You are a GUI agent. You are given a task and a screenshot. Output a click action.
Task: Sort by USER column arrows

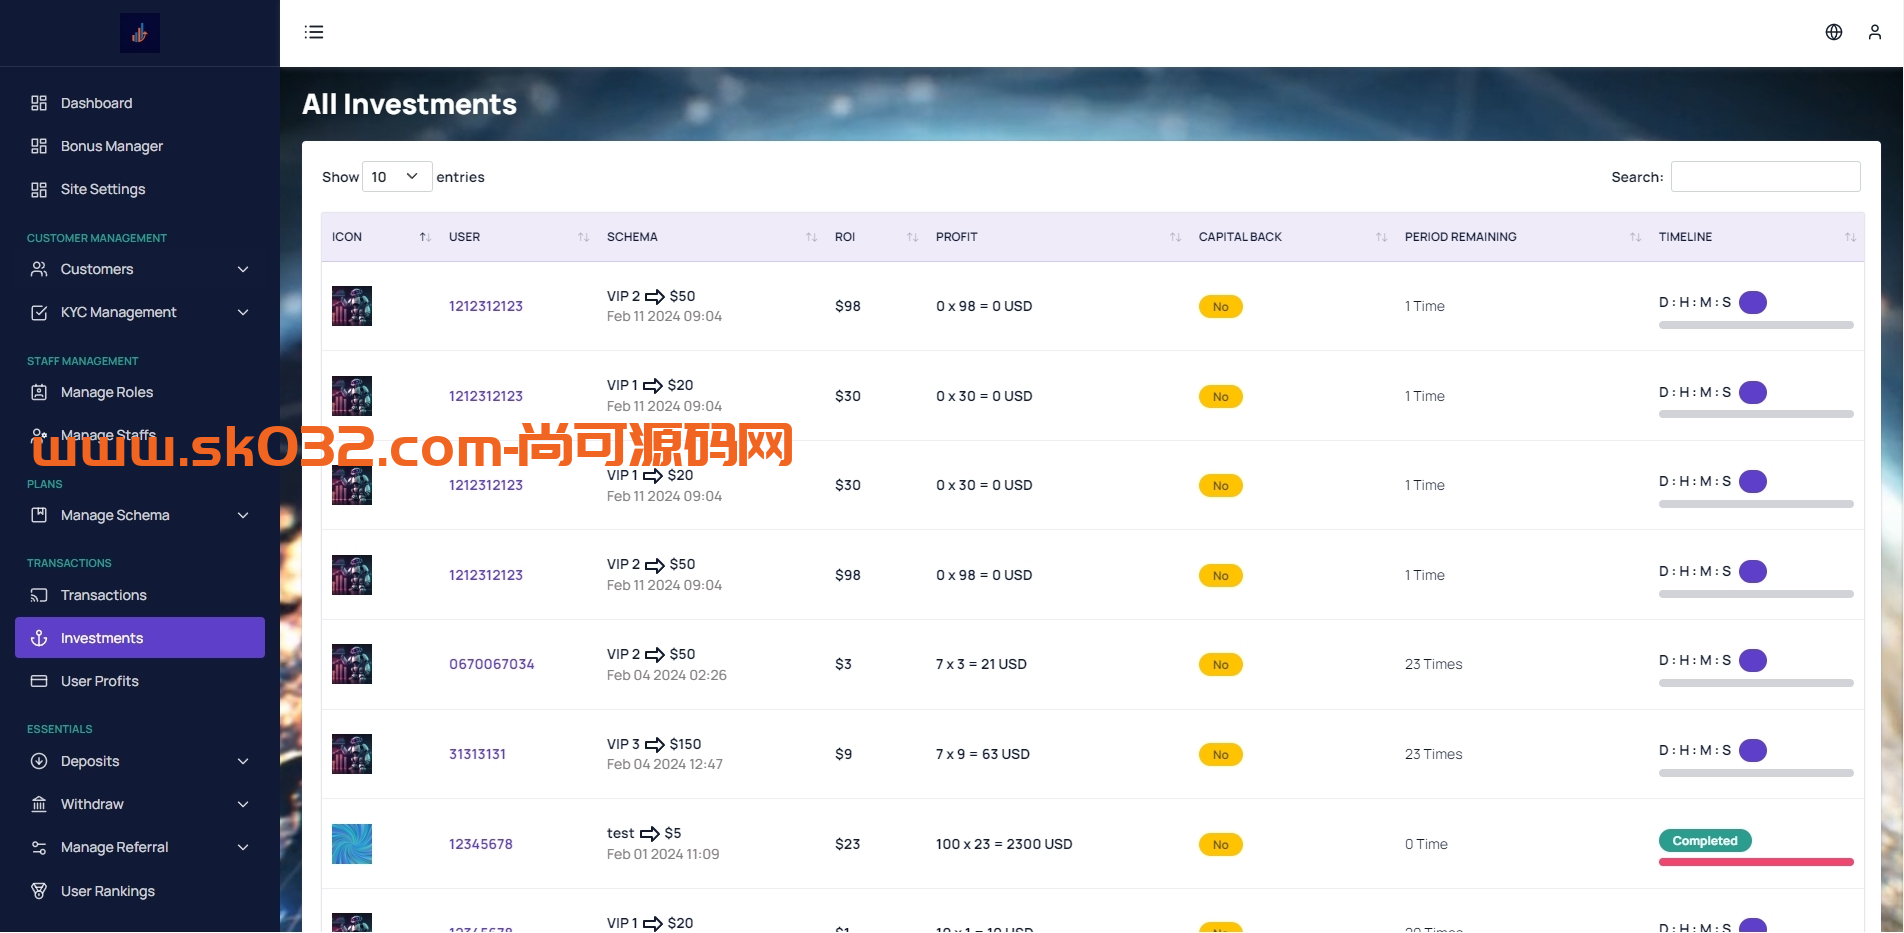tap(583, 237)
